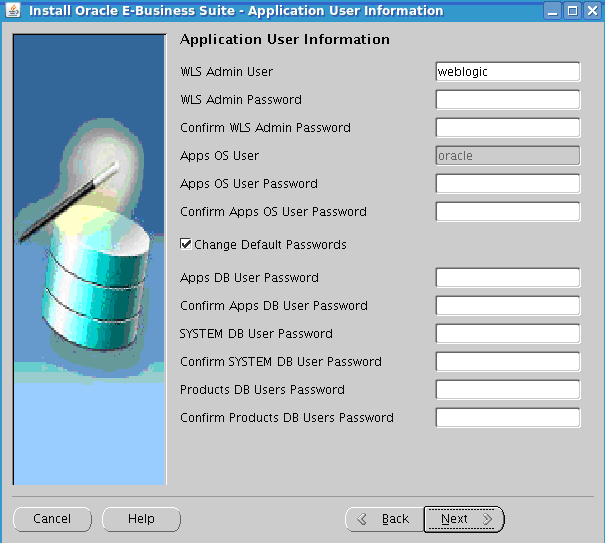The image size is (605, 543).
Task: Close the installer window
Action: pyautogui.click(x=593, y=10)
